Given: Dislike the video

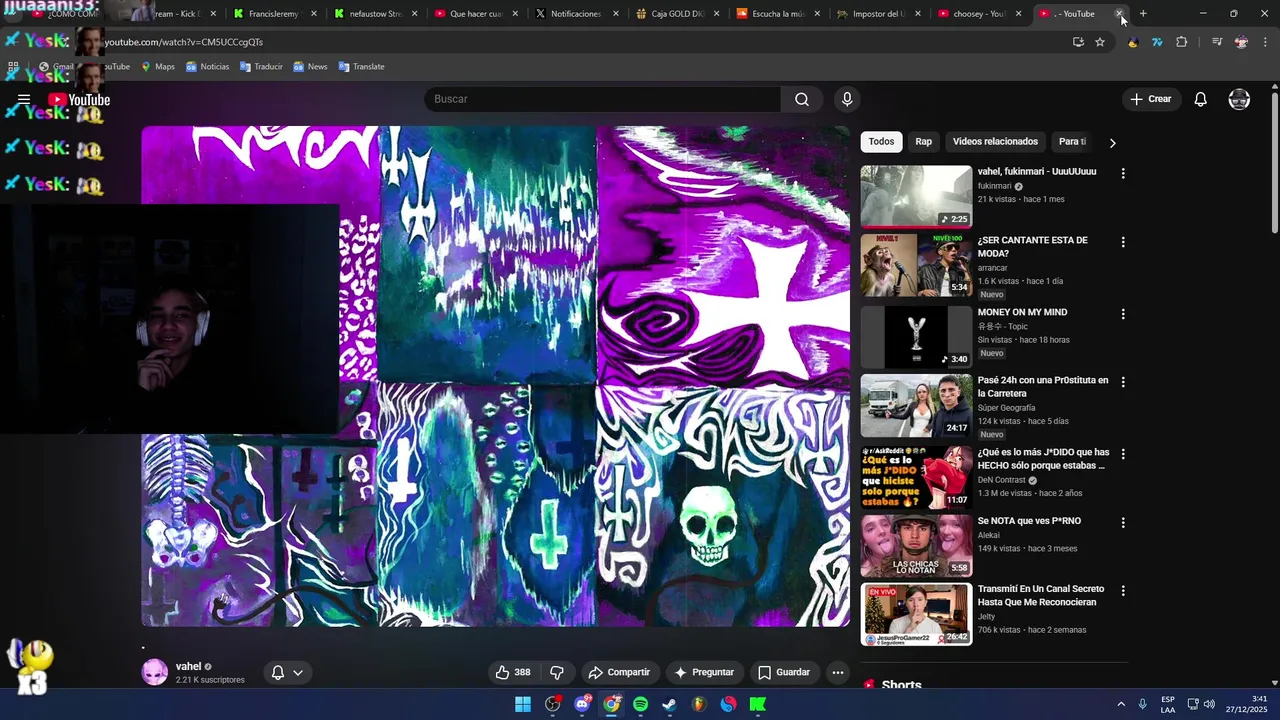Looking at the screenshot, I should coord(557,672).
